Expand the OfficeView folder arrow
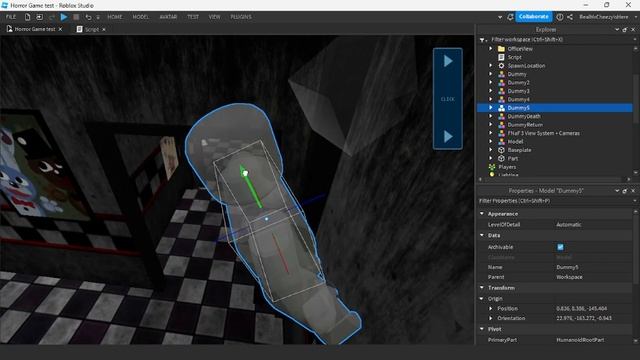This screenshot has height=360, width=640. (x=491, y=49)
